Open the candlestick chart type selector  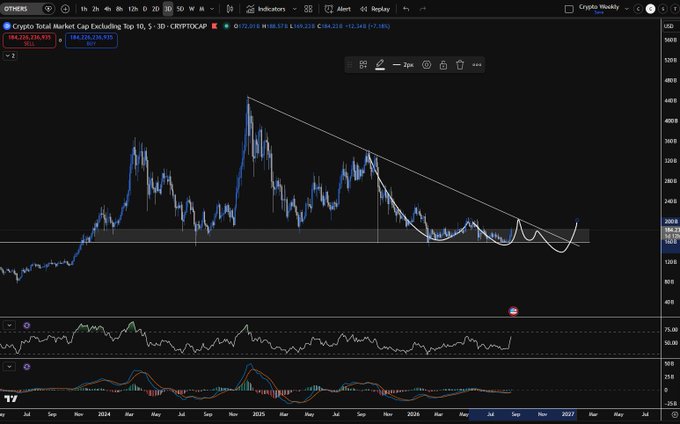point(230,9)
